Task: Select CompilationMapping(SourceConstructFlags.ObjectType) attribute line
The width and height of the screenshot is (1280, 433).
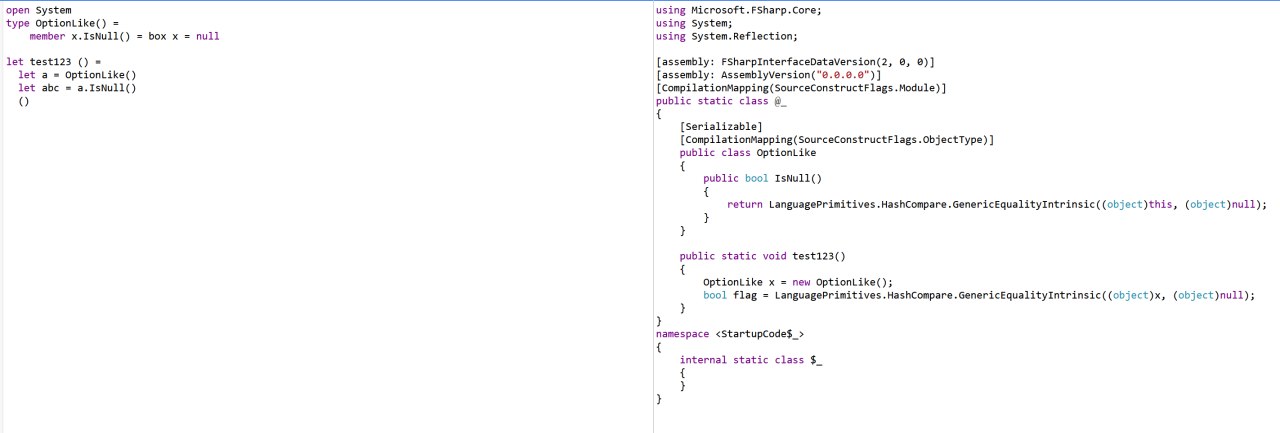Action: (x=837, y=140)
